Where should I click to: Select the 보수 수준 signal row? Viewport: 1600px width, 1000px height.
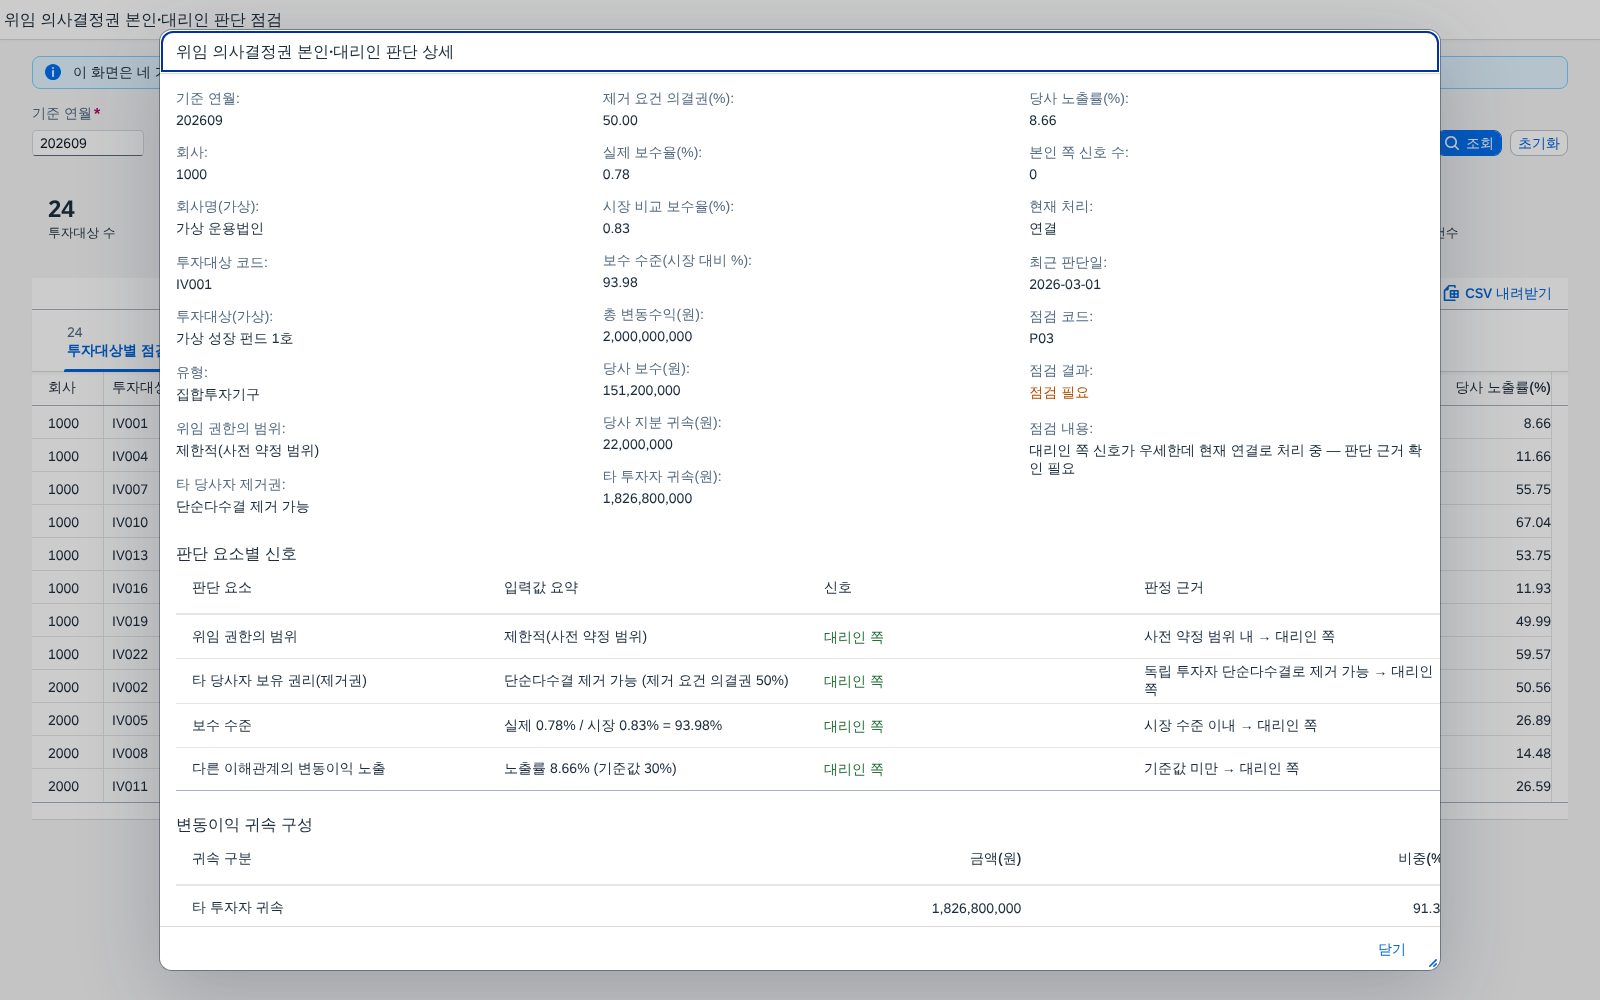(x=808, y=725)
